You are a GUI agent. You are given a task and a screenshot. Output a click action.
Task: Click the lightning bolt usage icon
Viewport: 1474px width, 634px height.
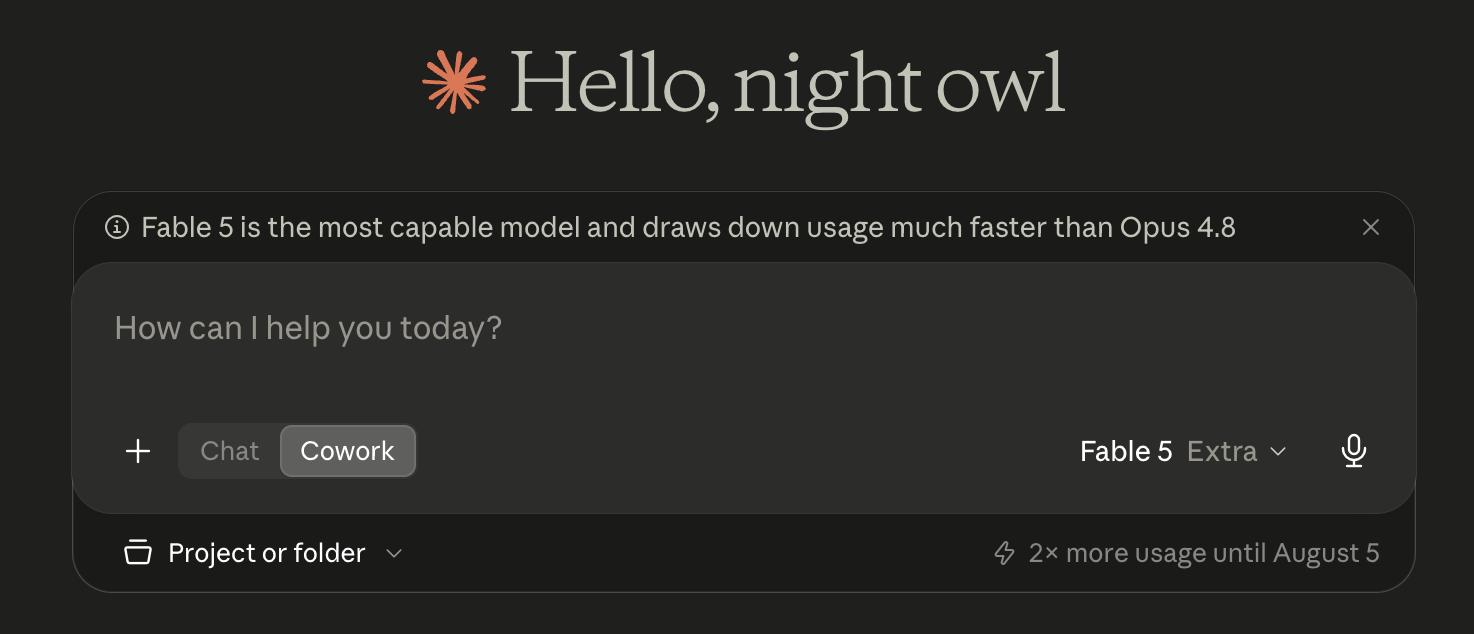click(1004, 553)
